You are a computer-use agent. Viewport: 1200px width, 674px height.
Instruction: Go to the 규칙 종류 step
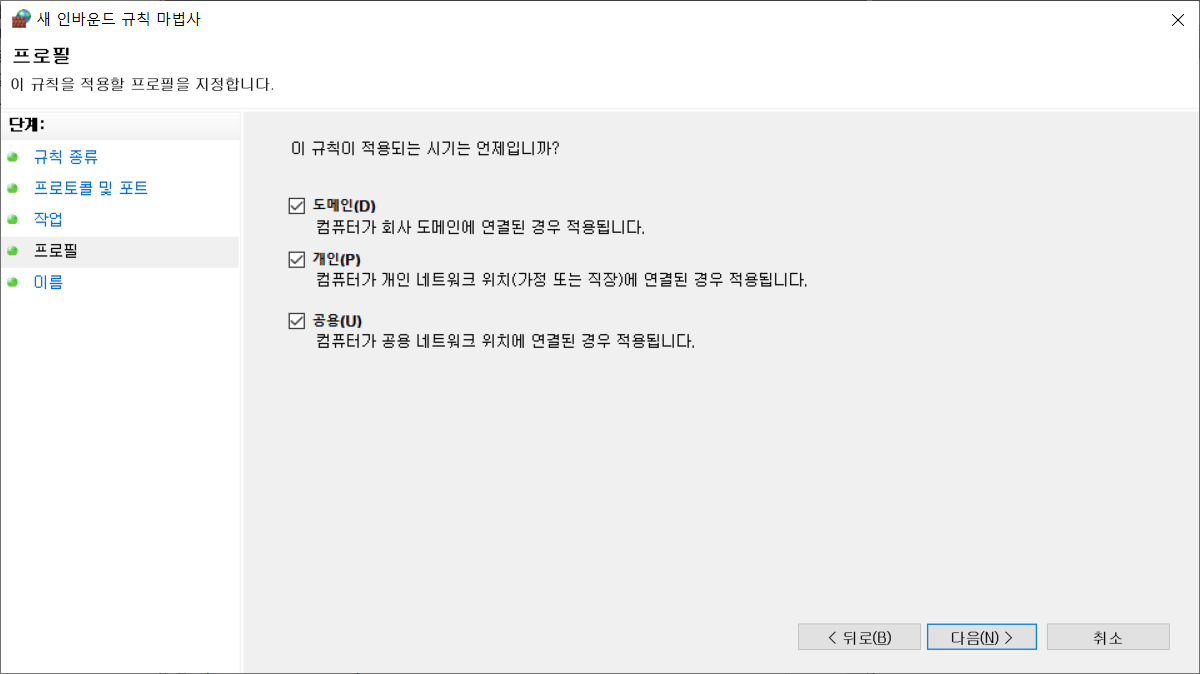point(66,157)
